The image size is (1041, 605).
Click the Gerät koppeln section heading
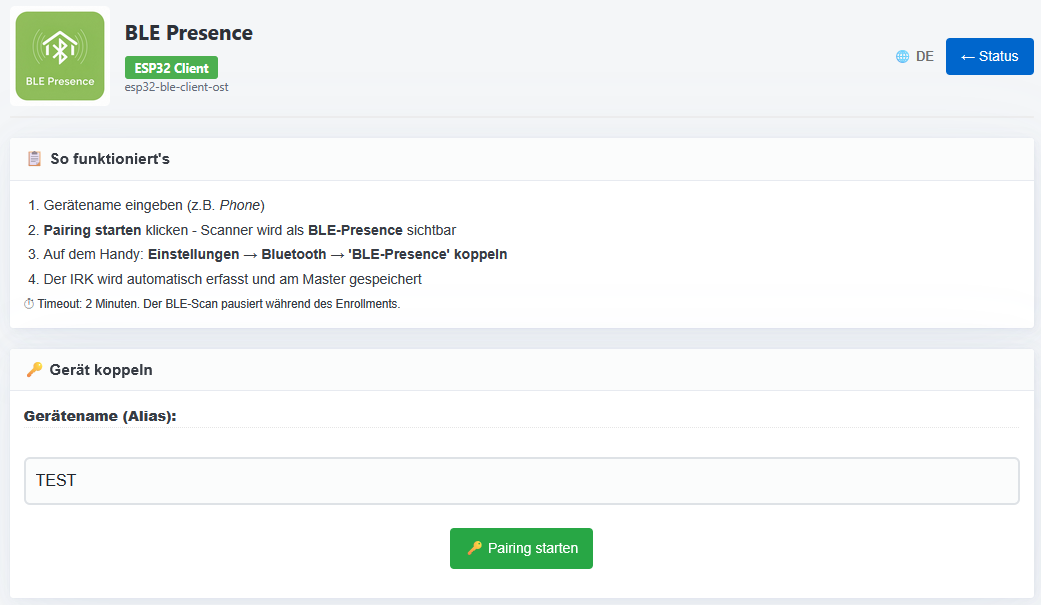(x=100, y=370)
